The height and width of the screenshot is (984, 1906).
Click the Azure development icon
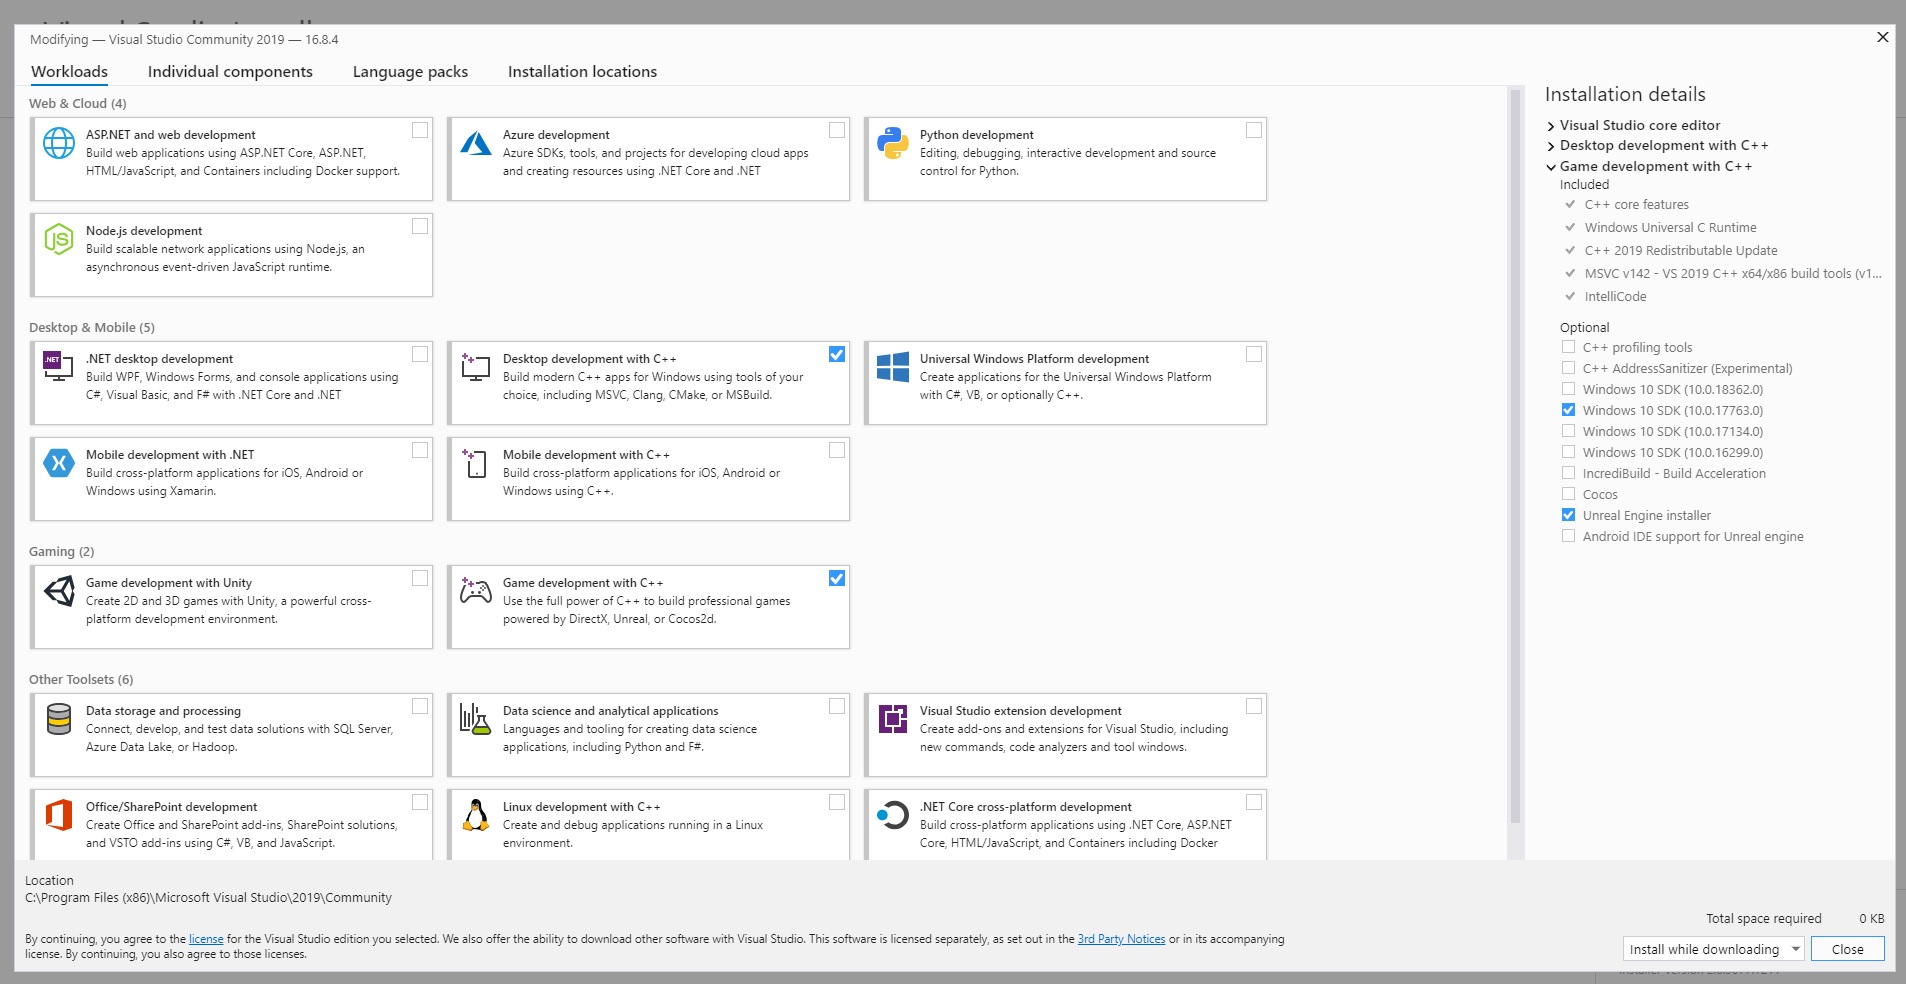point(476,143)
